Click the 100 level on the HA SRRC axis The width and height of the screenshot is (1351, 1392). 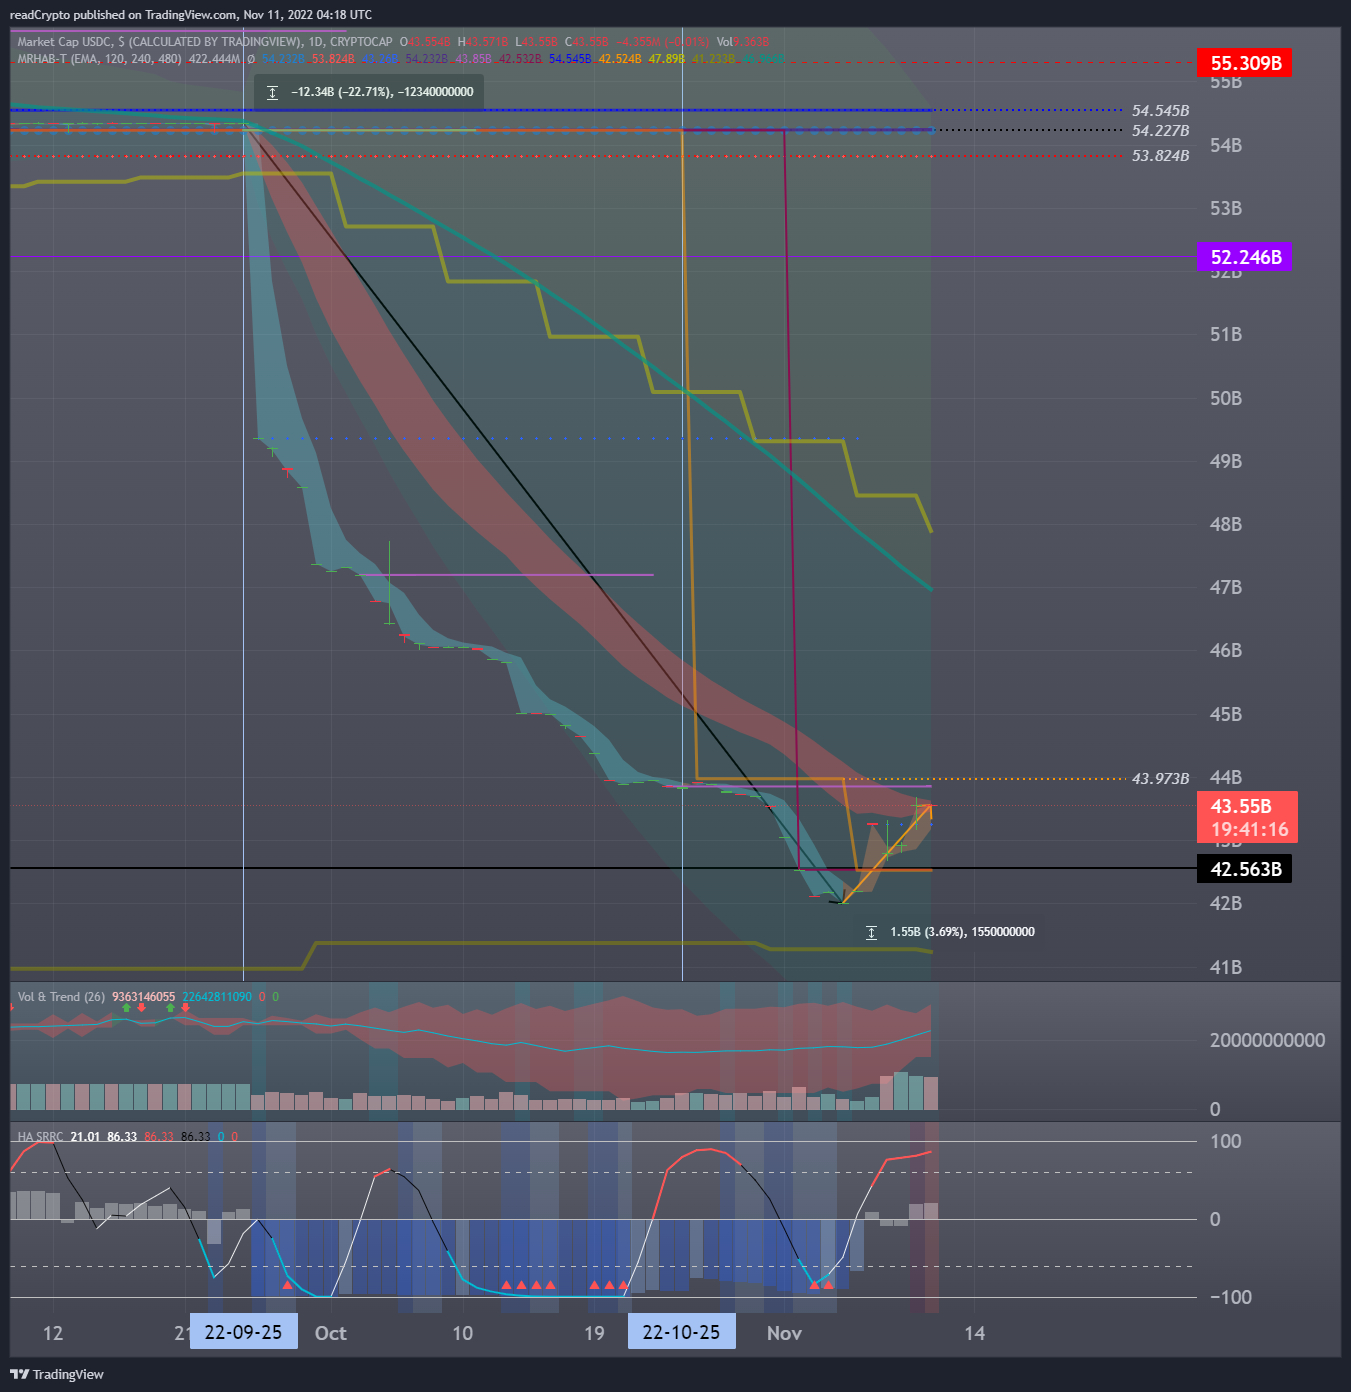1225,1141
